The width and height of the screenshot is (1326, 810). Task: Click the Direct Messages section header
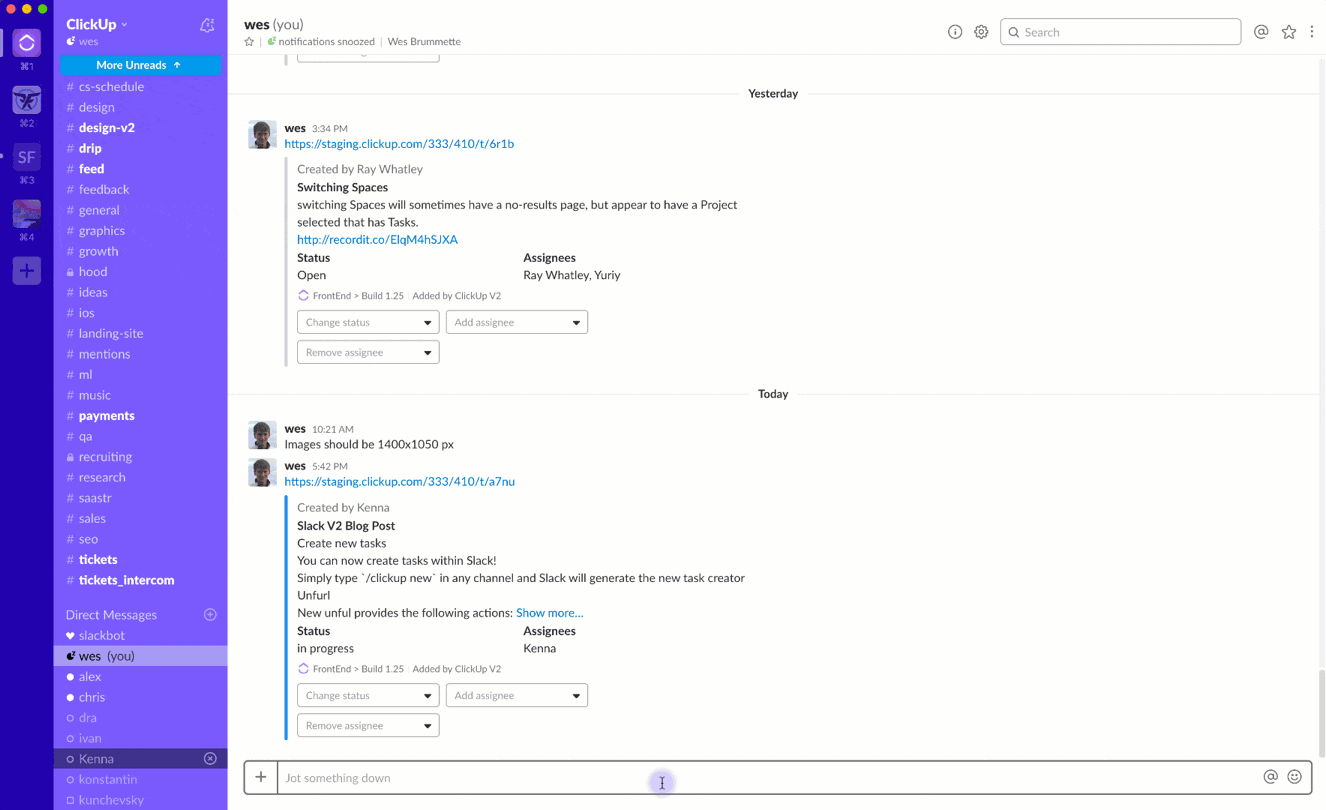(x=111, y=615)
